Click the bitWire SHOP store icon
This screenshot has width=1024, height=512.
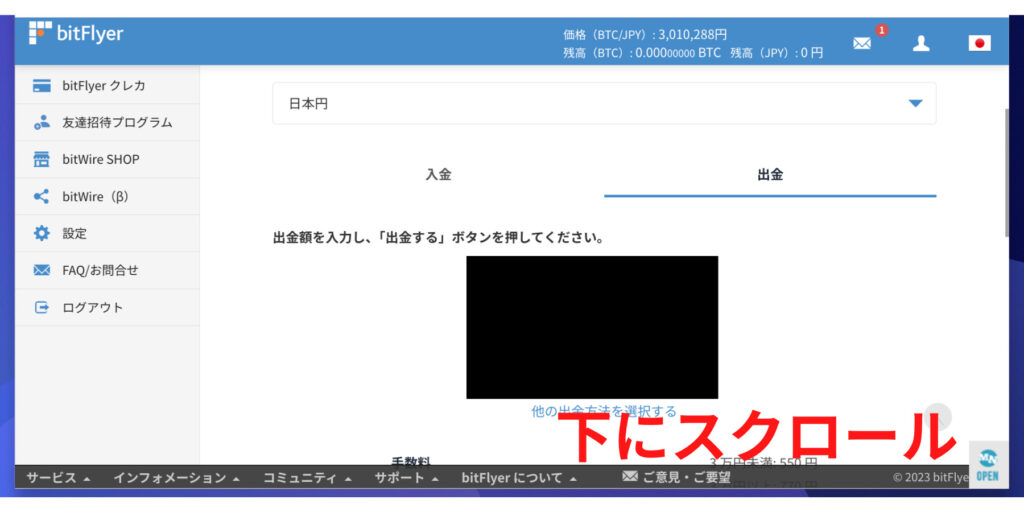[42, 159]
